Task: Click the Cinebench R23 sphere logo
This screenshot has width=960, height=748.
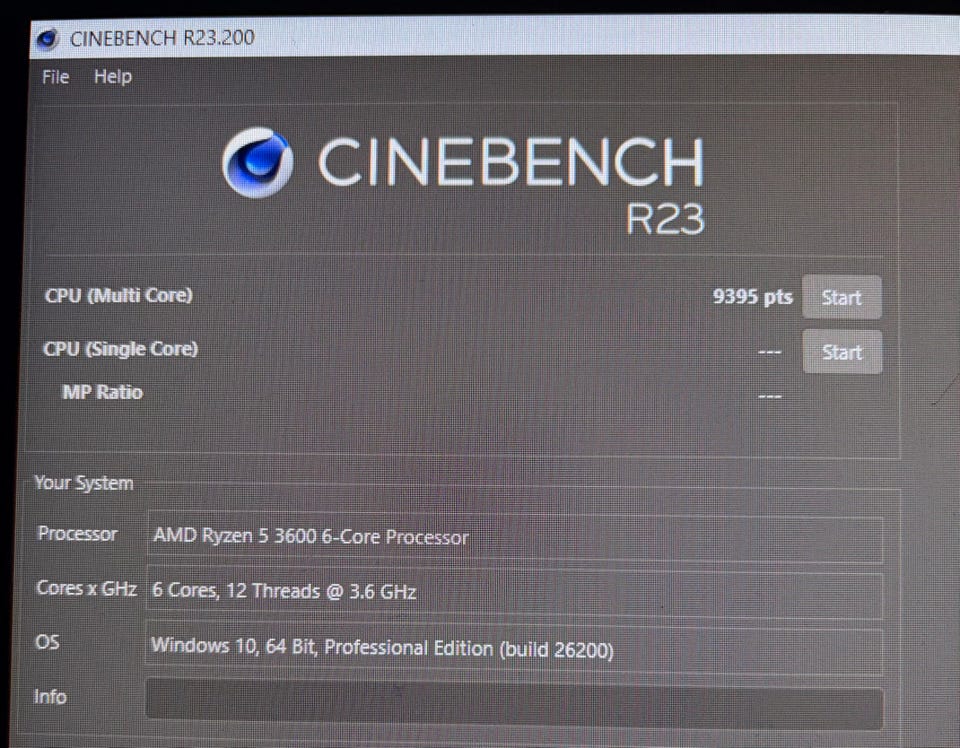Action: [x=258, y=162]
